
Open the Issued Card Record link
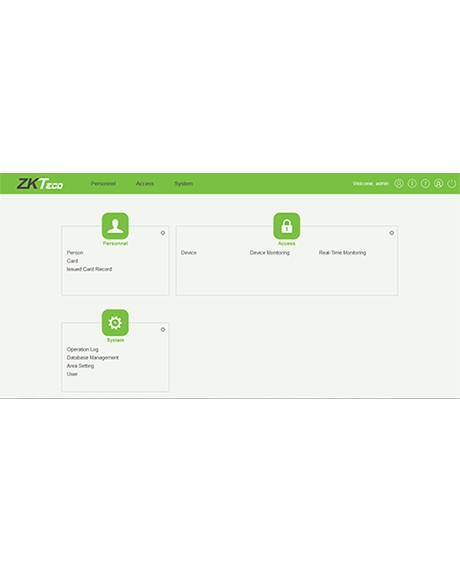click(89, 269)
